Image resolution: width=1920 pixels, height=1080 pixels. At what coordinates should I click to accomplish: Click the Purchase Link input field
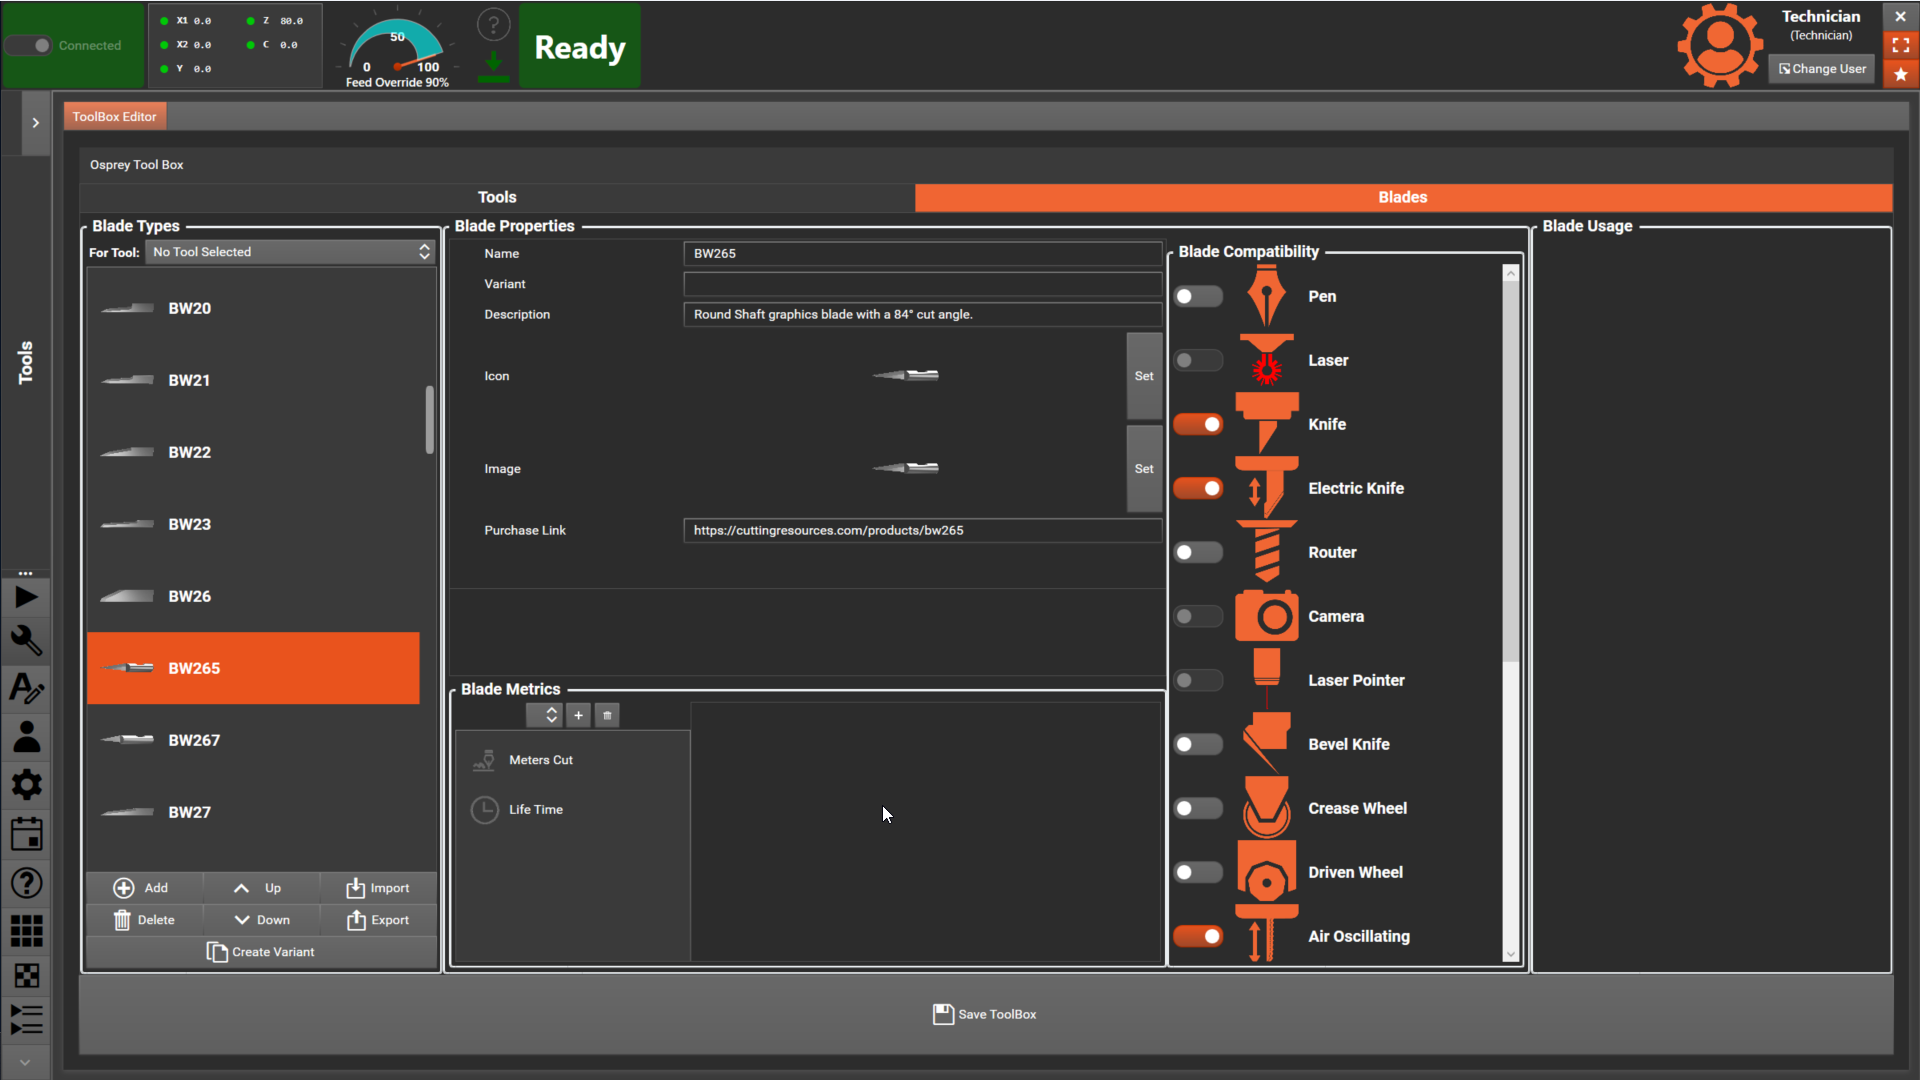pos(921,530)
